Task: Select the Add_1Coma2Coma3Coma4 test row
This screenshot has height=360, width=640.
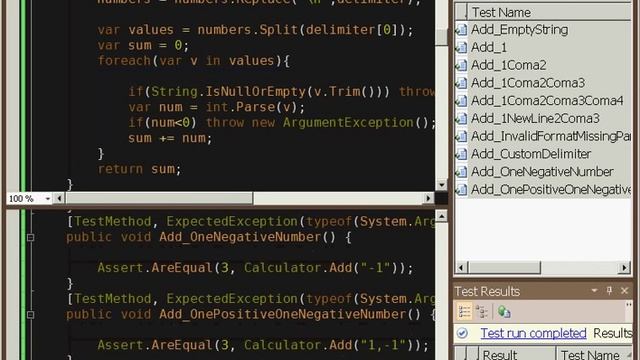Action: coord(543,101)
